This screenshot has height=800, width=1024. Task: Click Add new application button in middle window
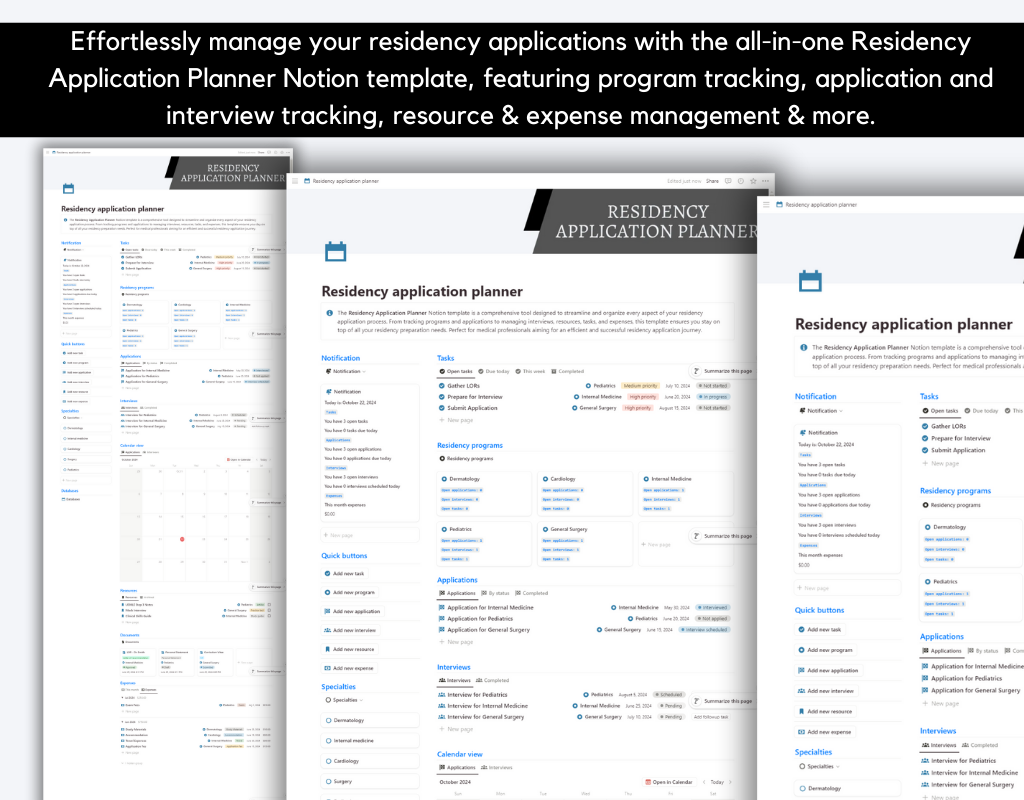click(353, 611)
